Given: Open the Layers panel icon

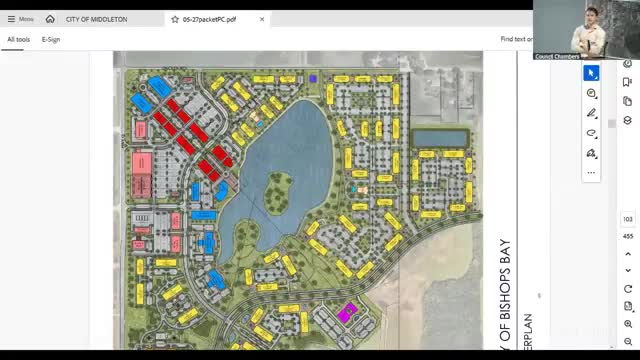Looking at the screenshot, I should coord(627,120).
